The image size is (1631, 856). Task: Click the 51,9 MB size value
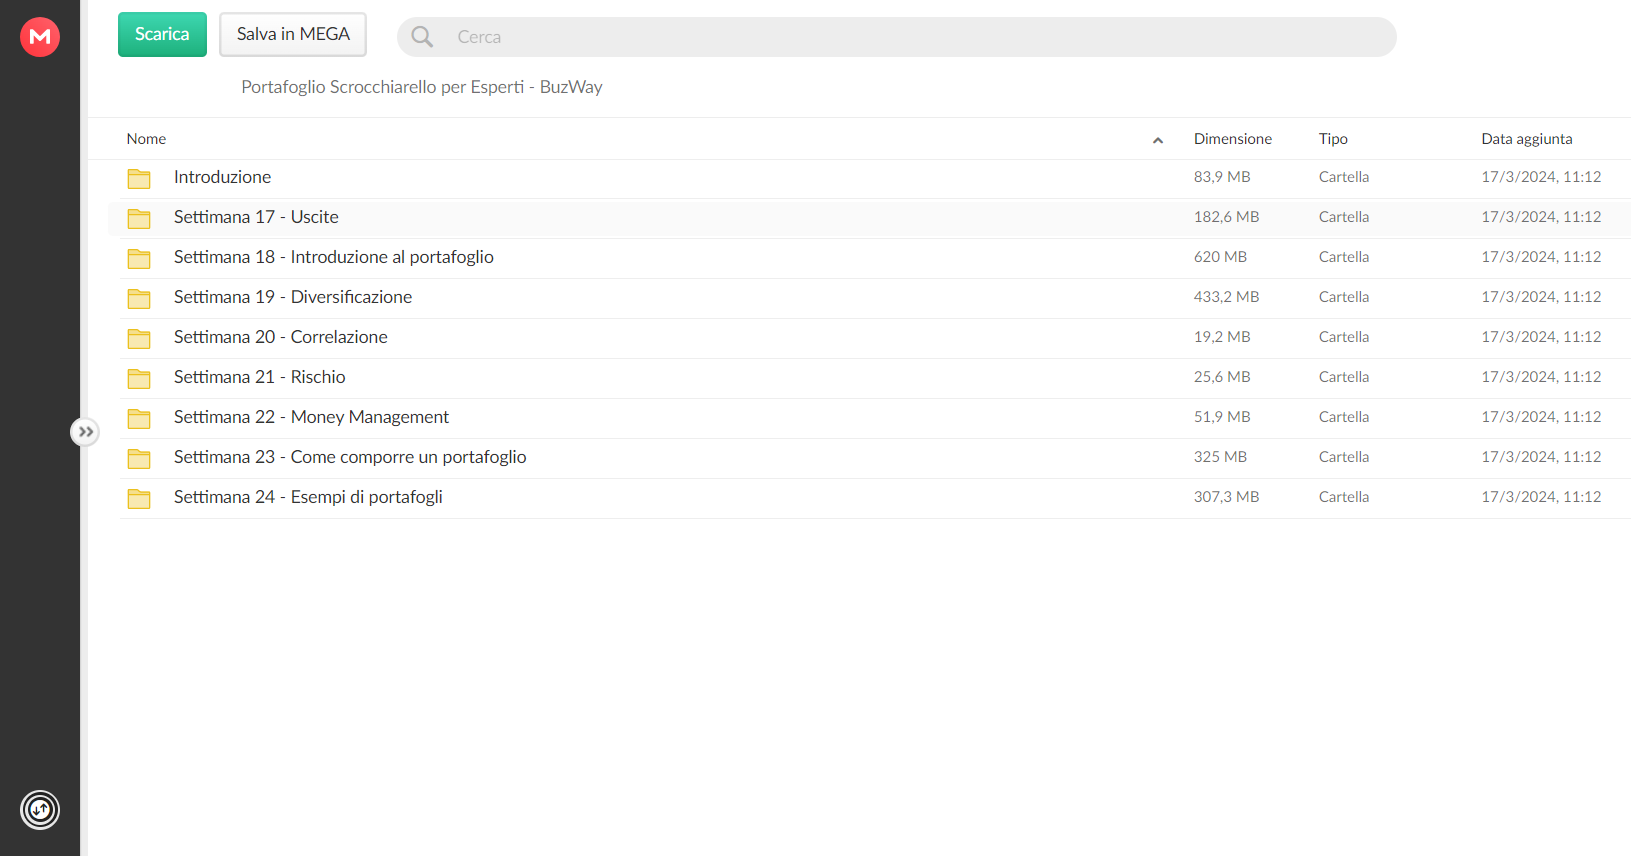click(x=1222, y=417)
